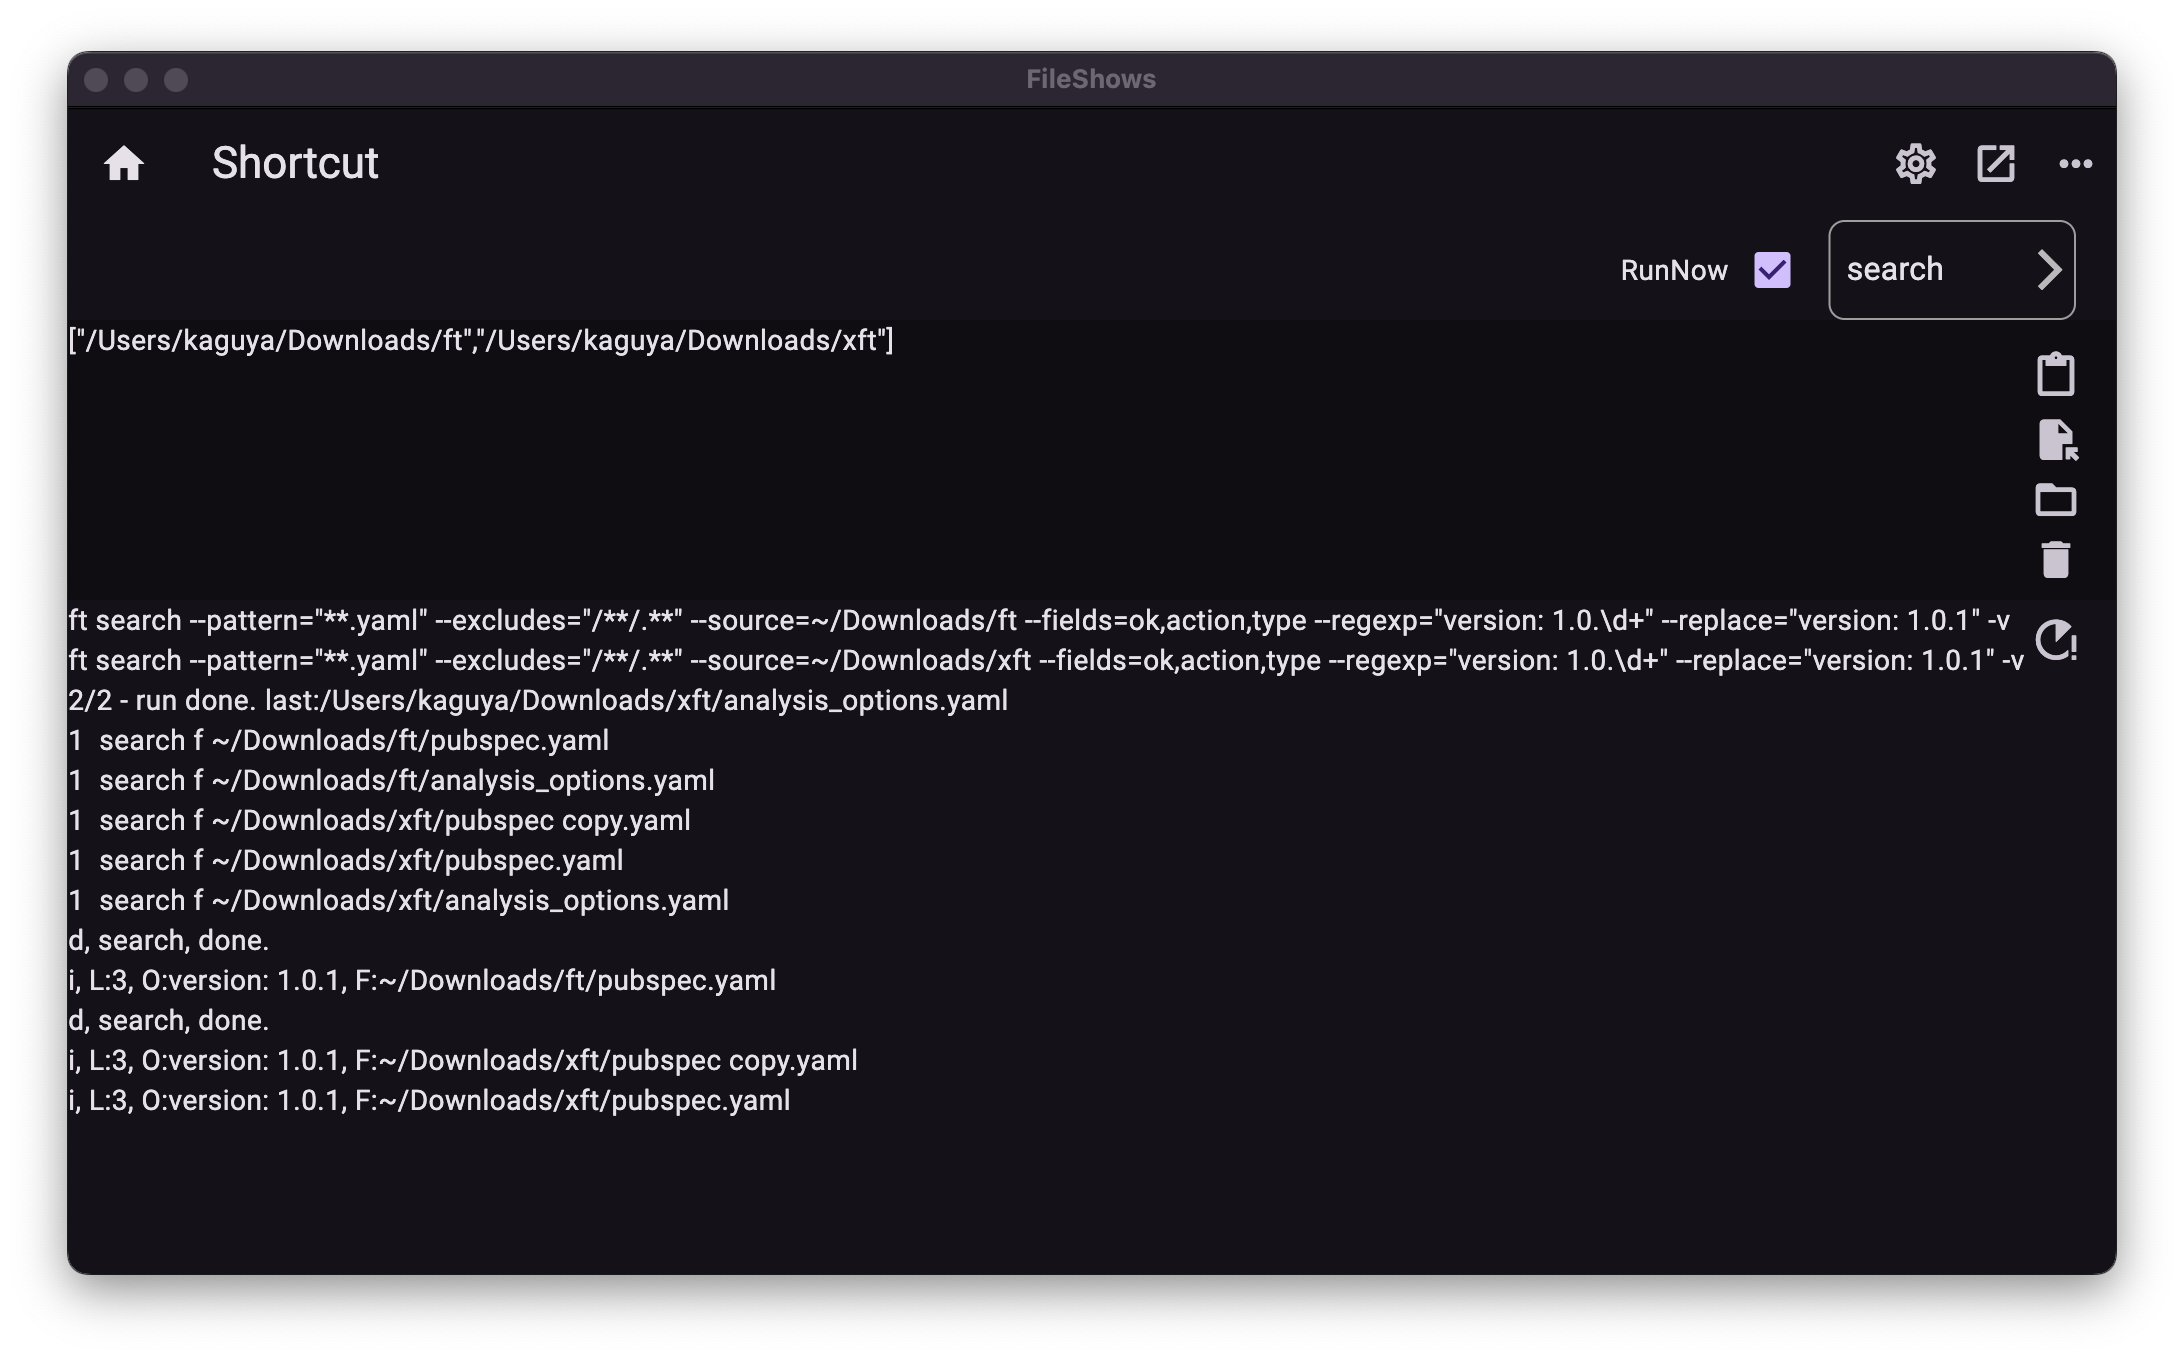Screen dimensions: 2184x1358
Task: Click the '2/2 - run done' status line
Action: point(538,701)
